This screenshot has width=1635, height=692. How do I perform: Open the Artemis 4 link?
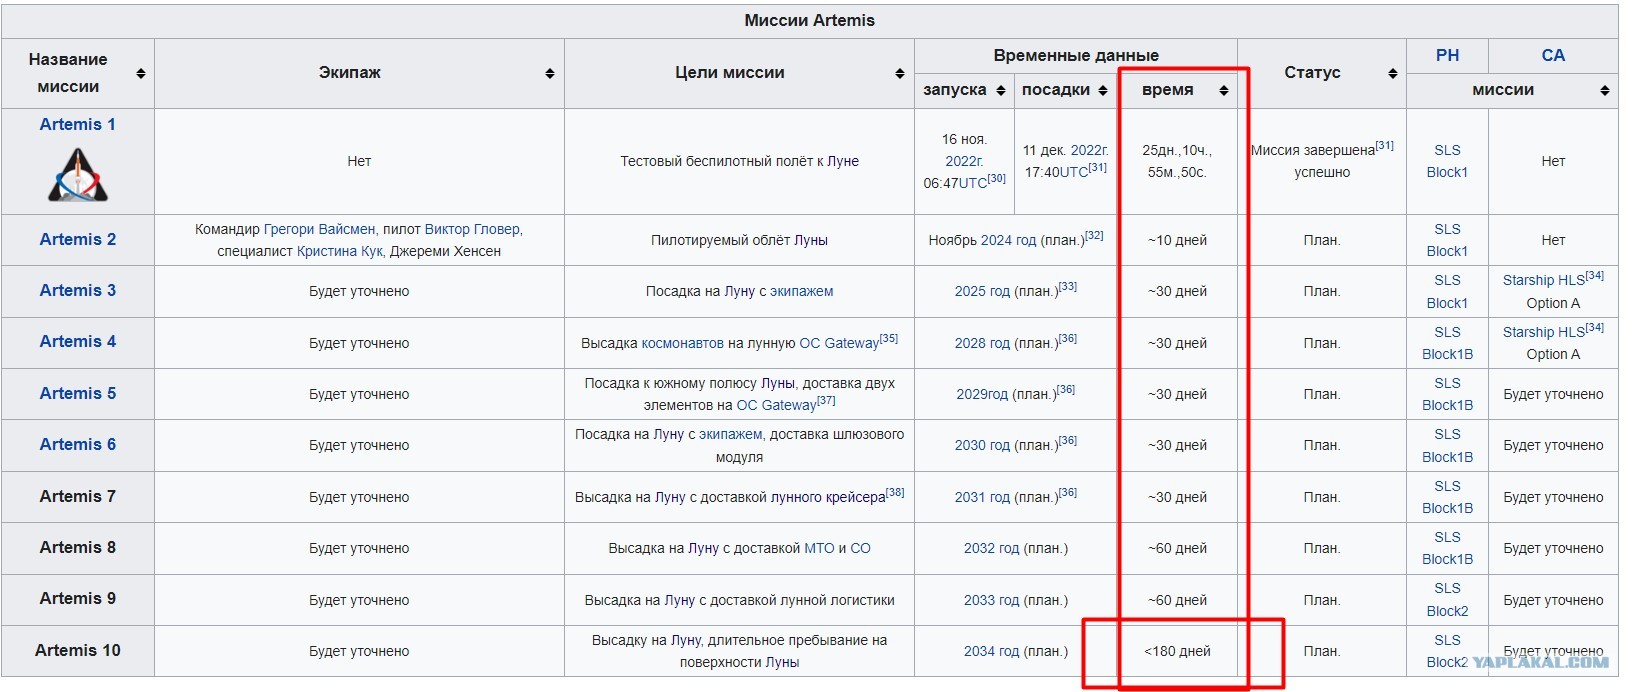pos(78,341)
